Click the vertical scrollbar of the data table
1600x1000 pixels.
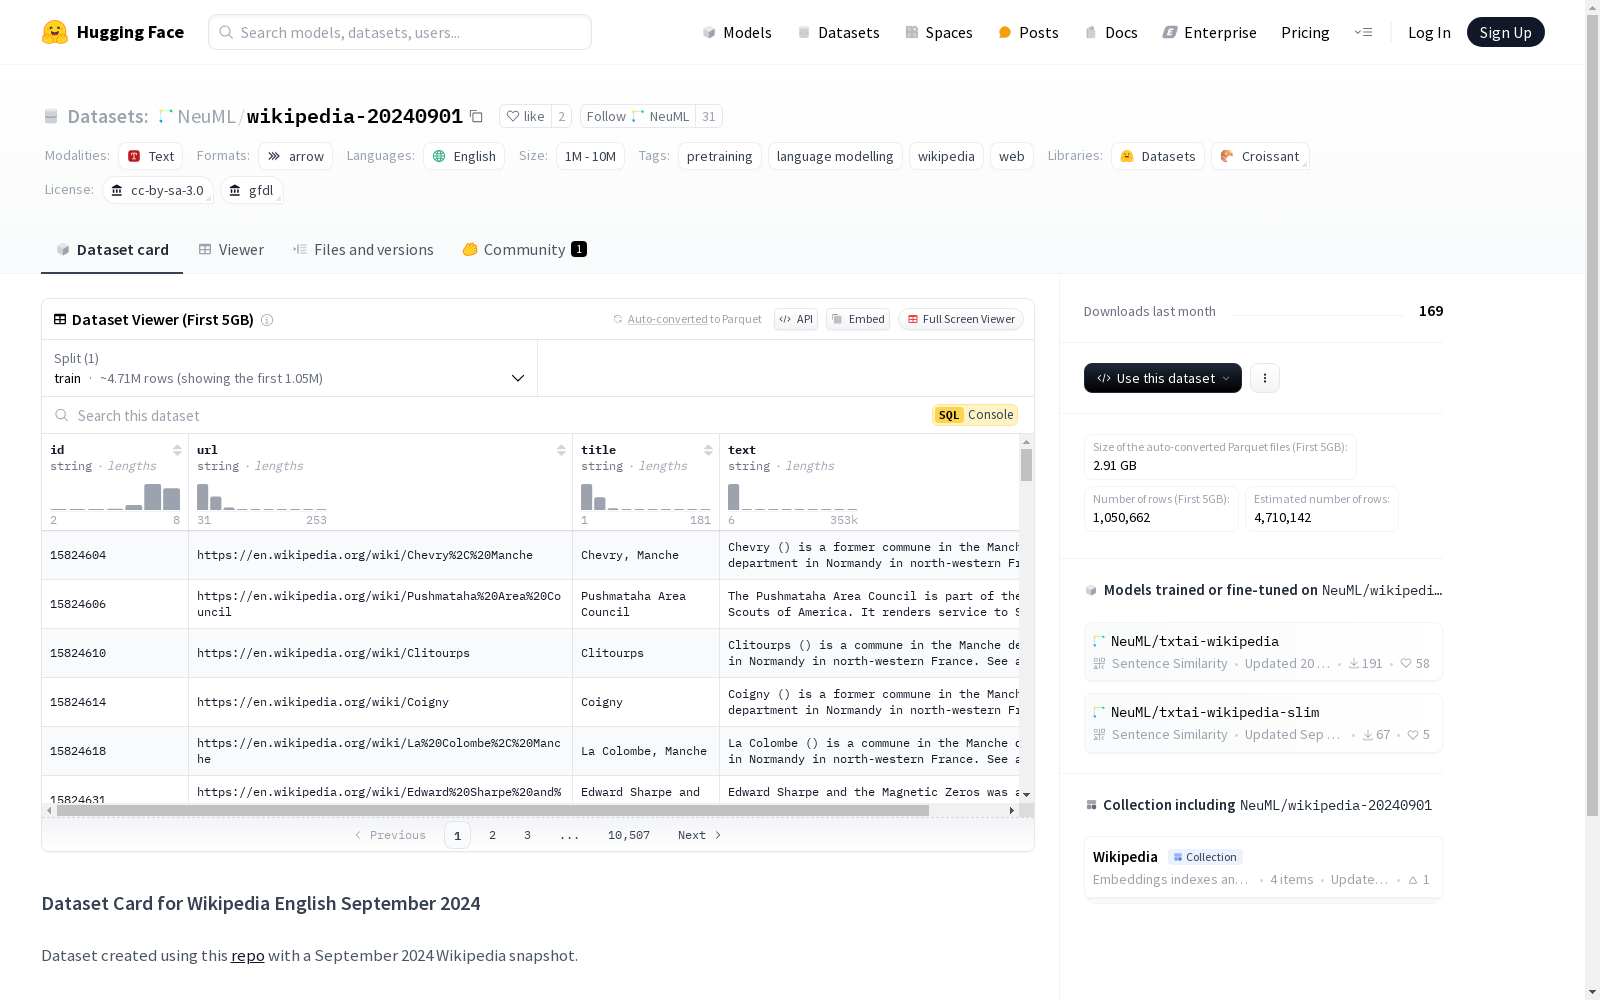point(1026,465)
